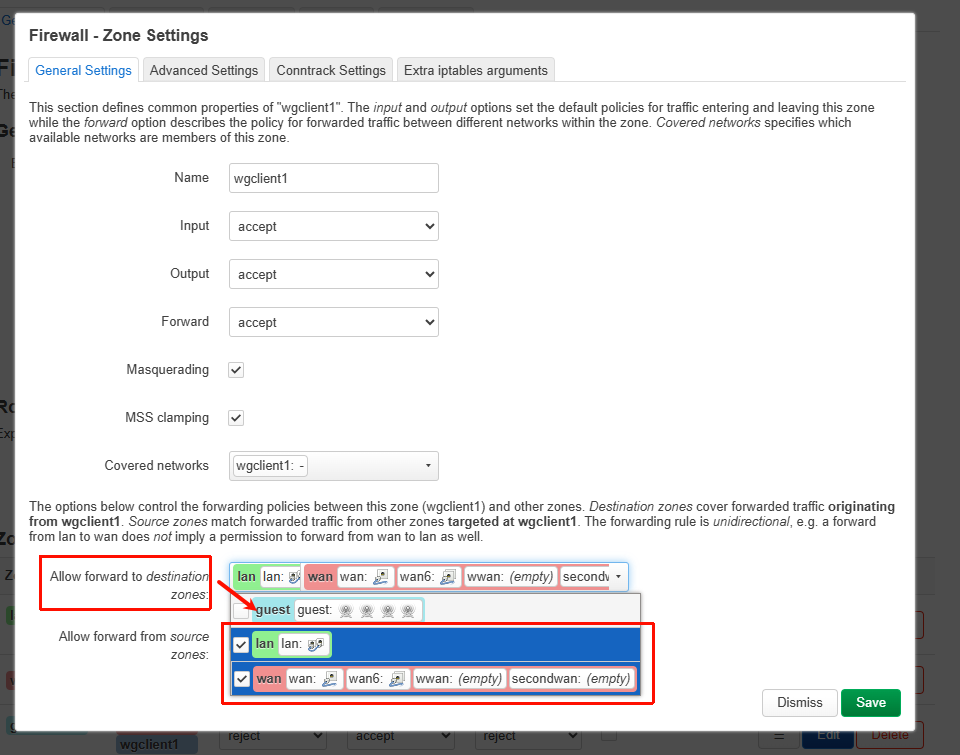Dismiss the zone settings dialog
Screen dimensions: 960x755
(799, 703)
